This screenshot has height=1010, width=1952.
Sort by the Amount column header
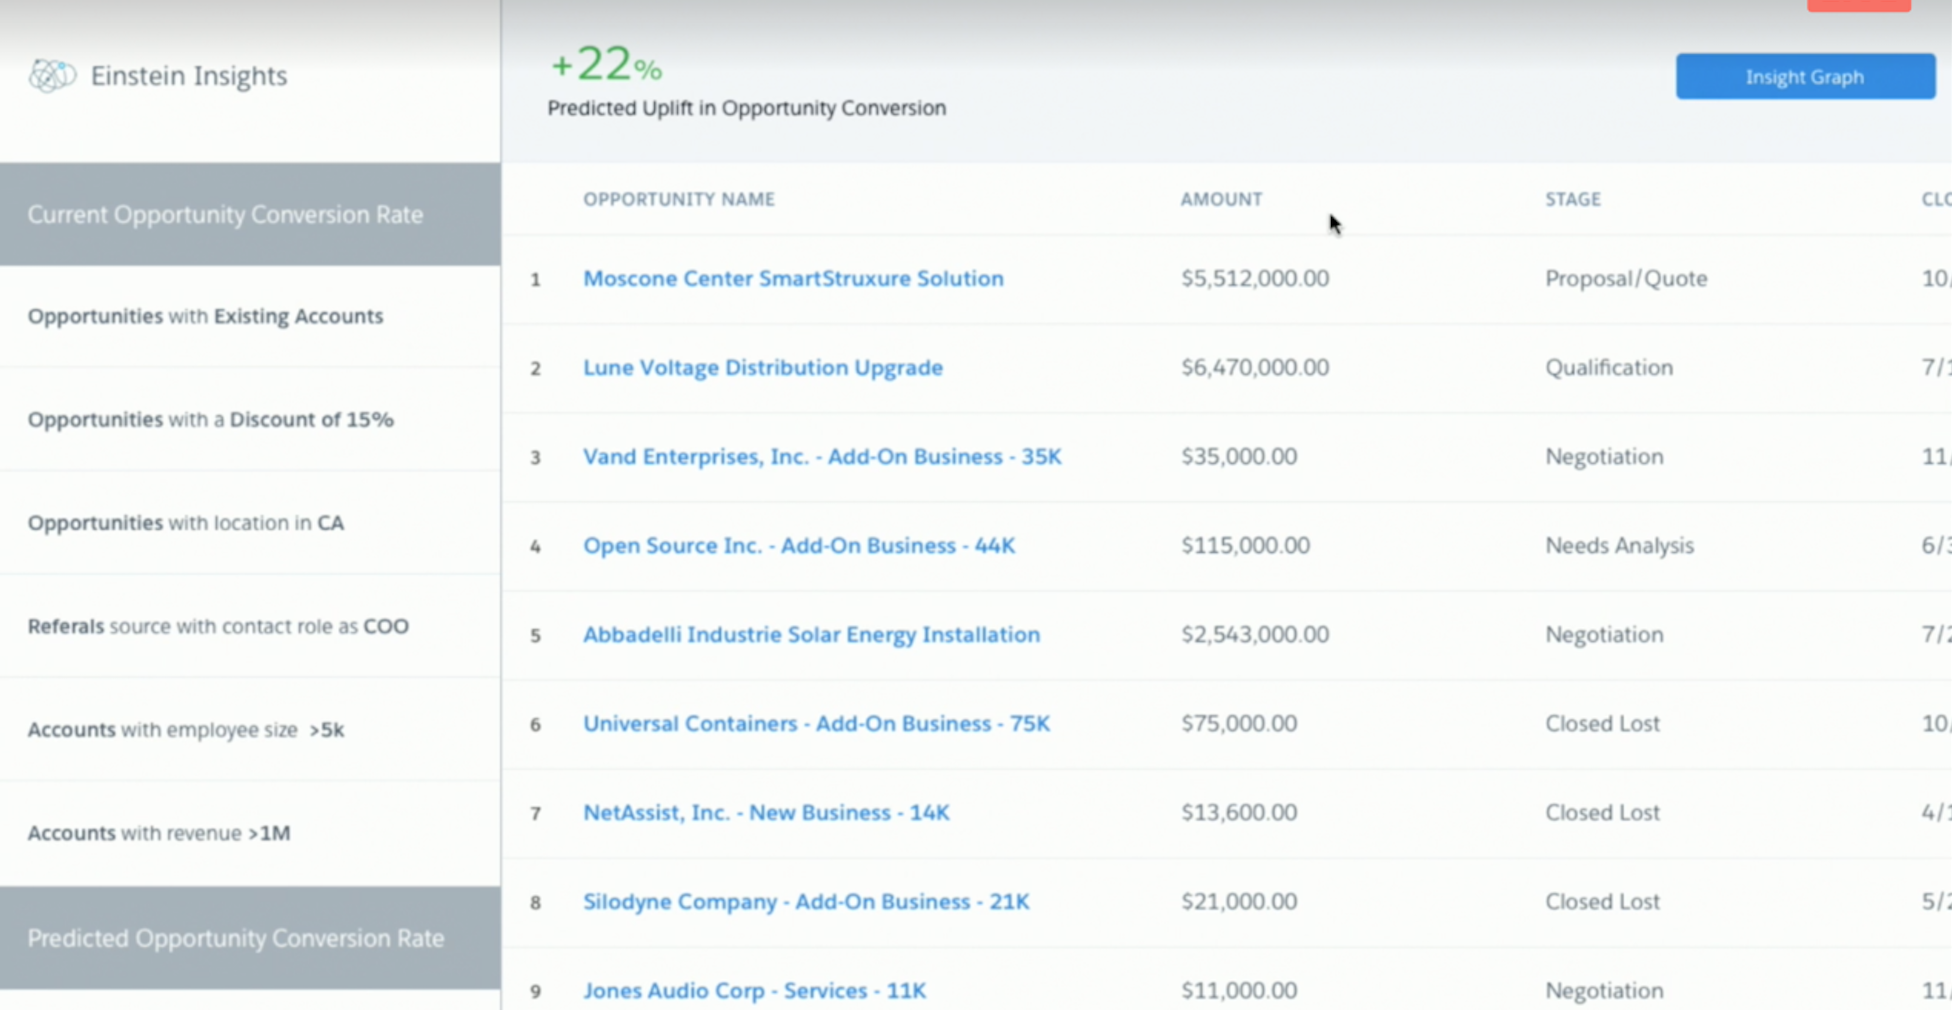pos(1221,199)
